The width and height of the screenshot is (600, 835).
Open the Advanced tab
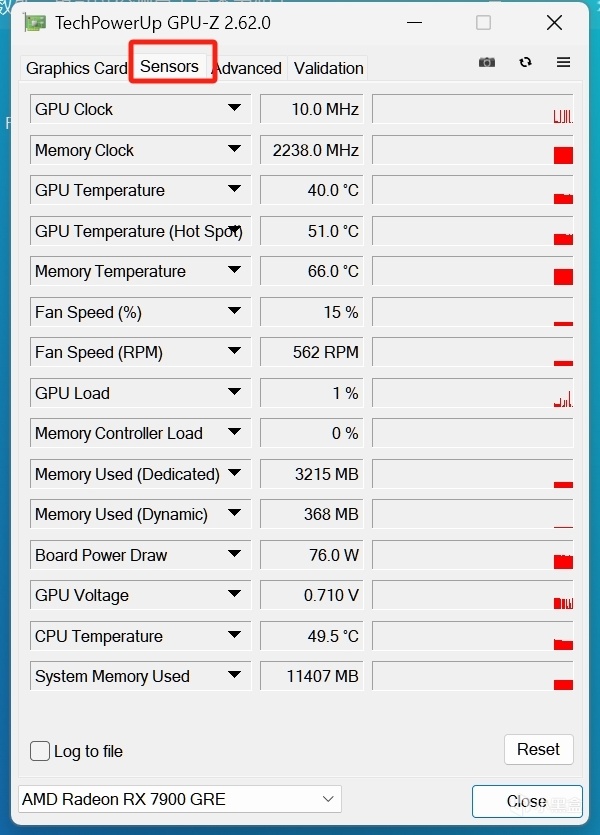point(247,68)
